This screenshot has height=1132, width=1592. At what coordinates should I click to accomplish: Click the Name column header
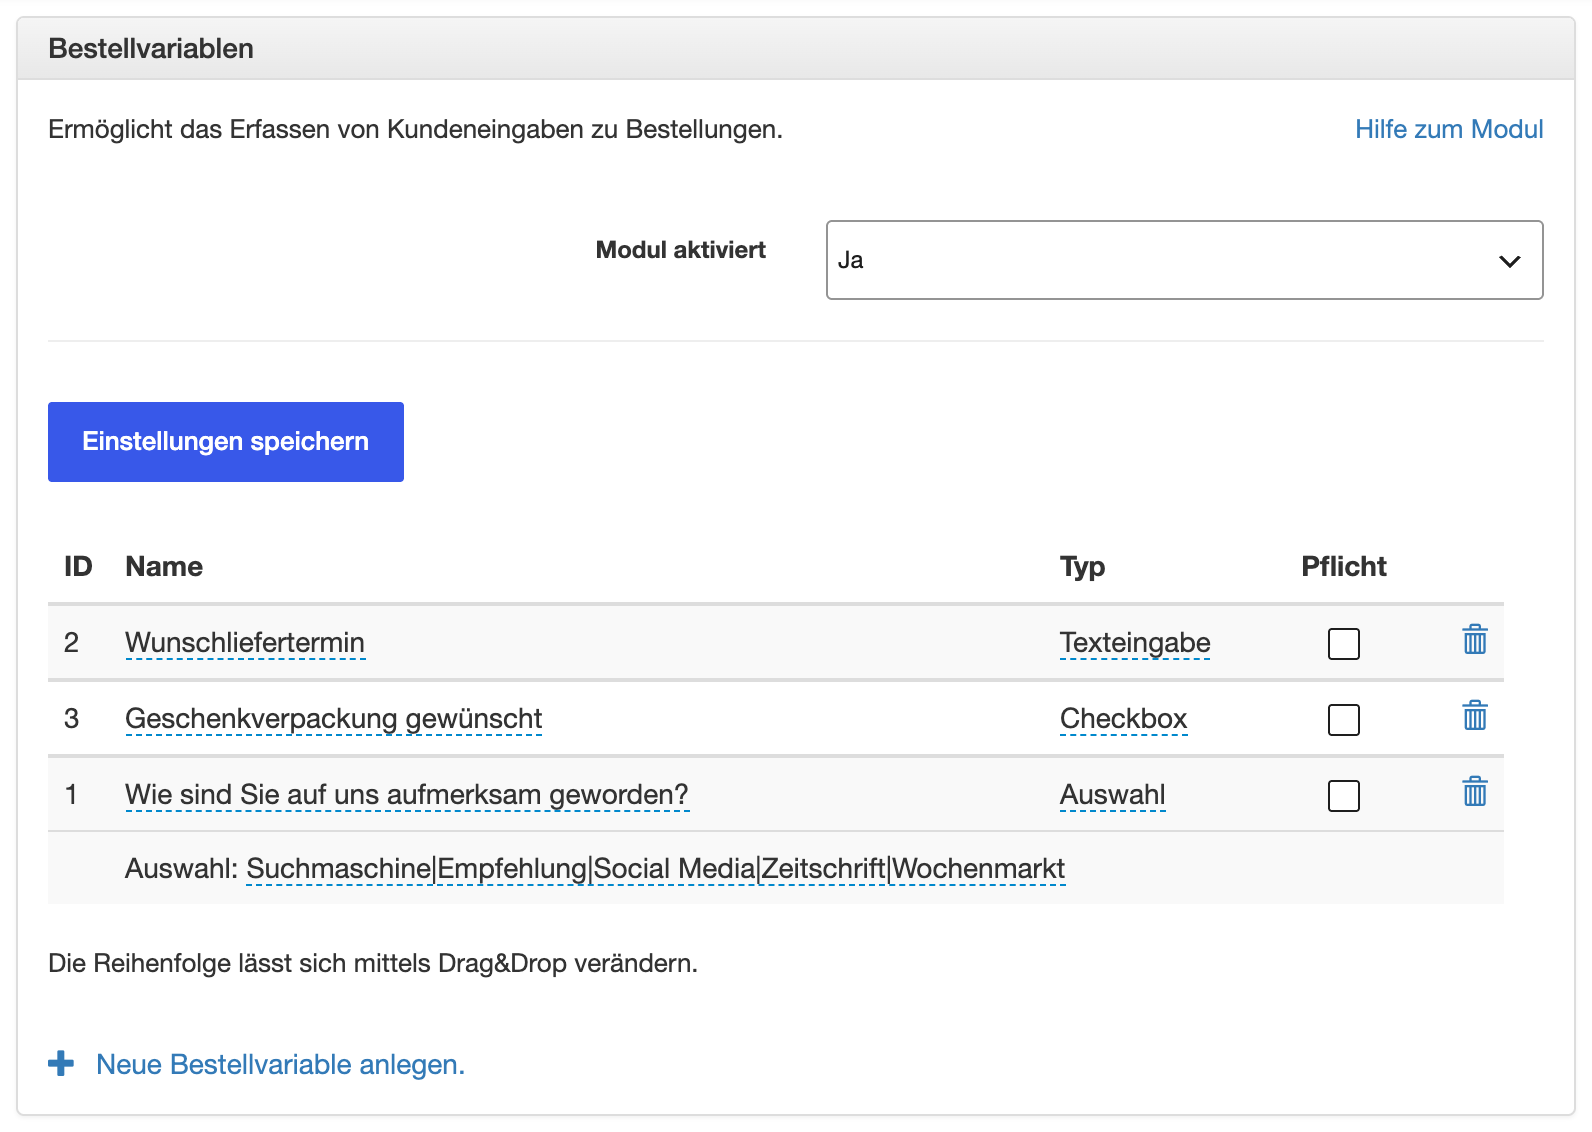[164, 566]
